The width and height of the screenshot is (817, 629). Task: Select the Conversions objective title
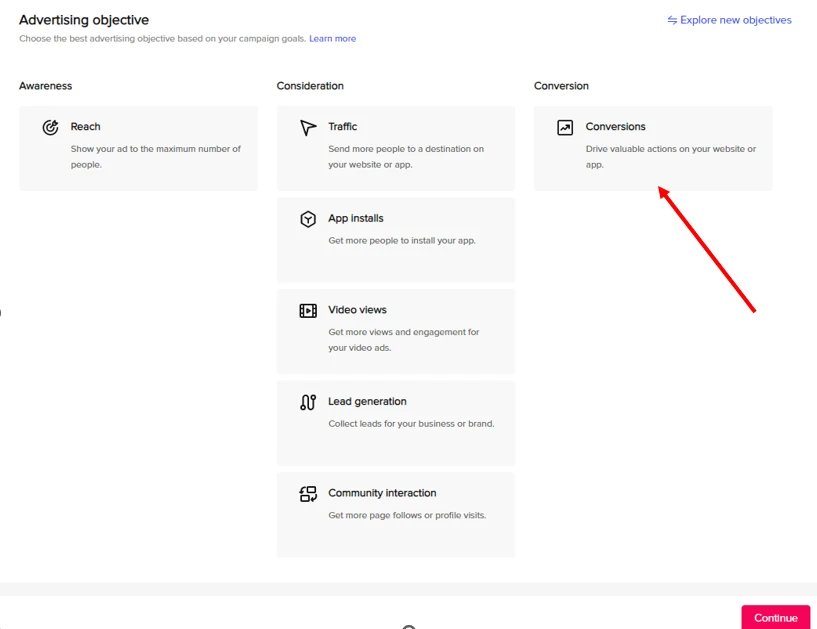[615, 127]
